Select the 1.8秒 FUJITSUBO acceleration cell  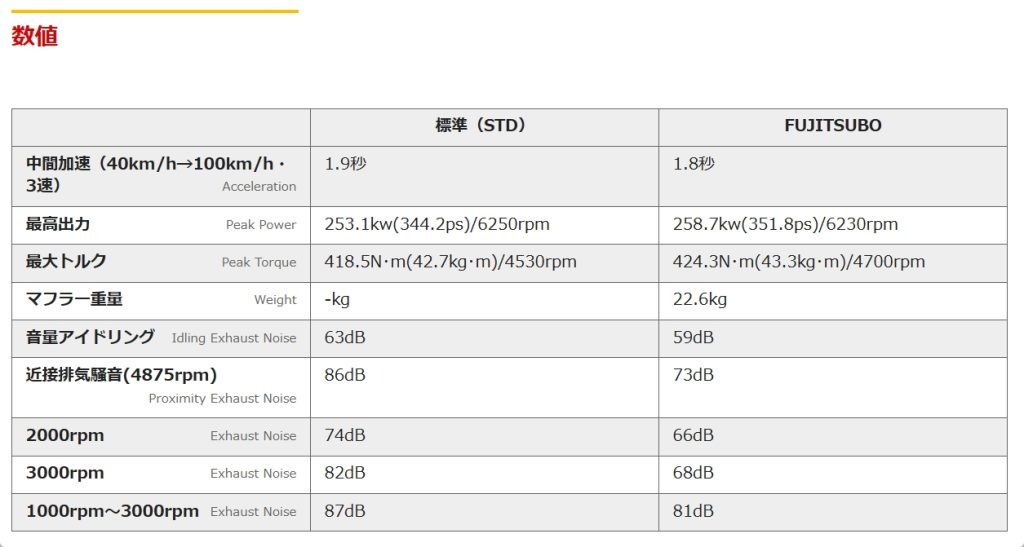click(x=693, y=164)
